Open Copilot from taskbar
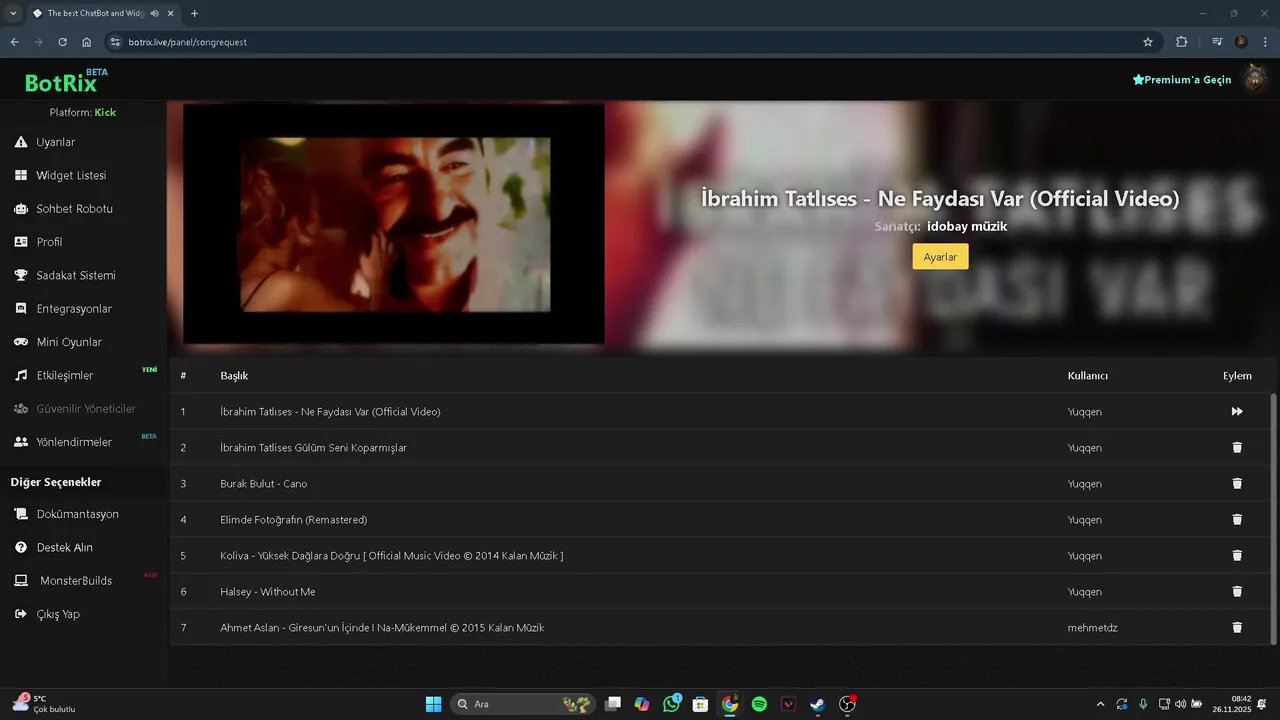 tap(642, 704)
